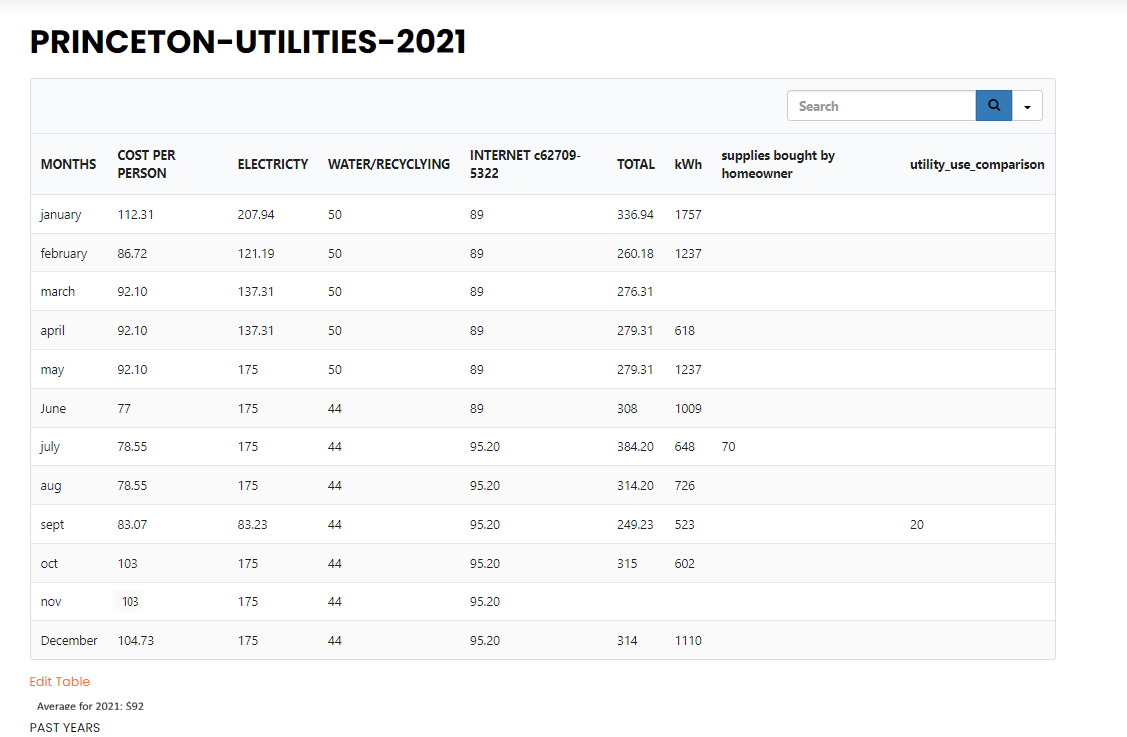The width and height of the screenshot is (1127, 737).
Task: Select the january row month cell
Action: coord(61,215)
